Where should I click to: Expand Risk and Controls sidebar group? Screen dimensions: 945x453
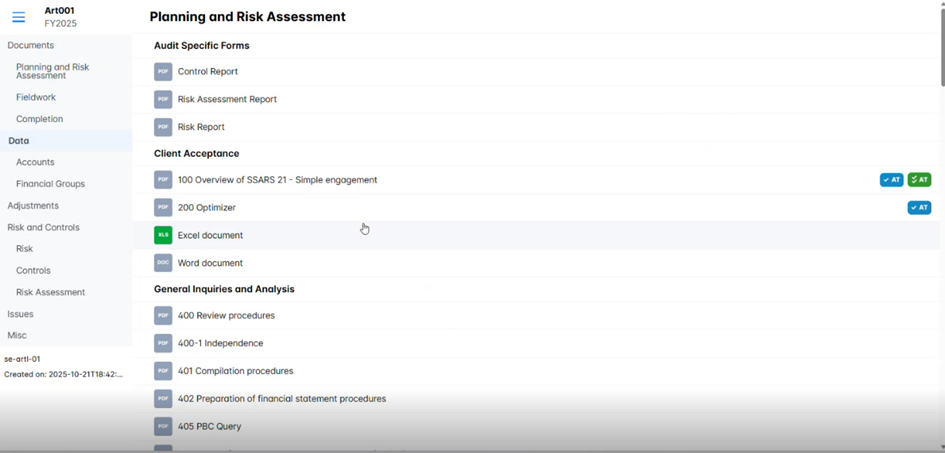43,227
